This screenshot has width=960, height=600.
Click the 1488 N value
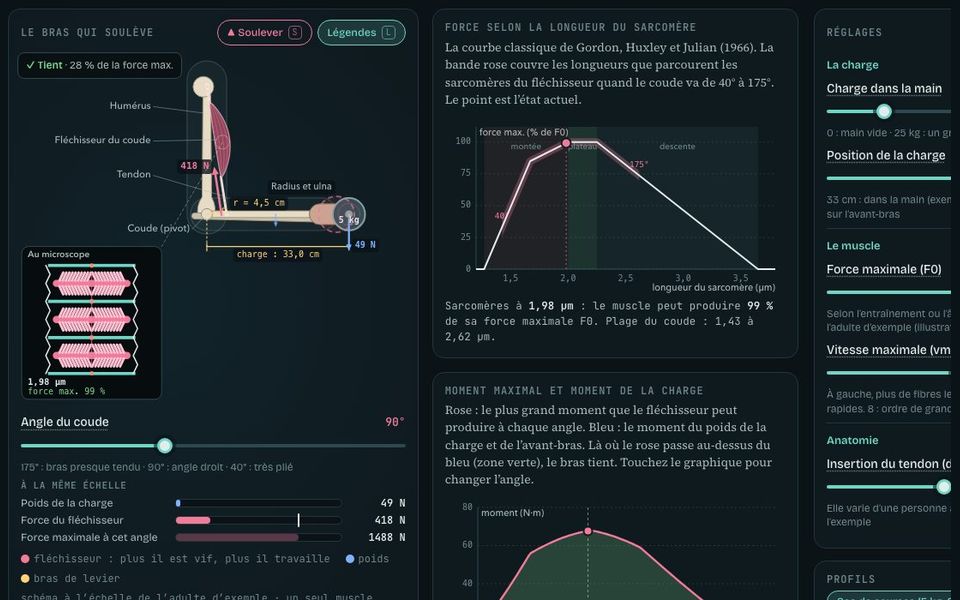pos(387,537)
